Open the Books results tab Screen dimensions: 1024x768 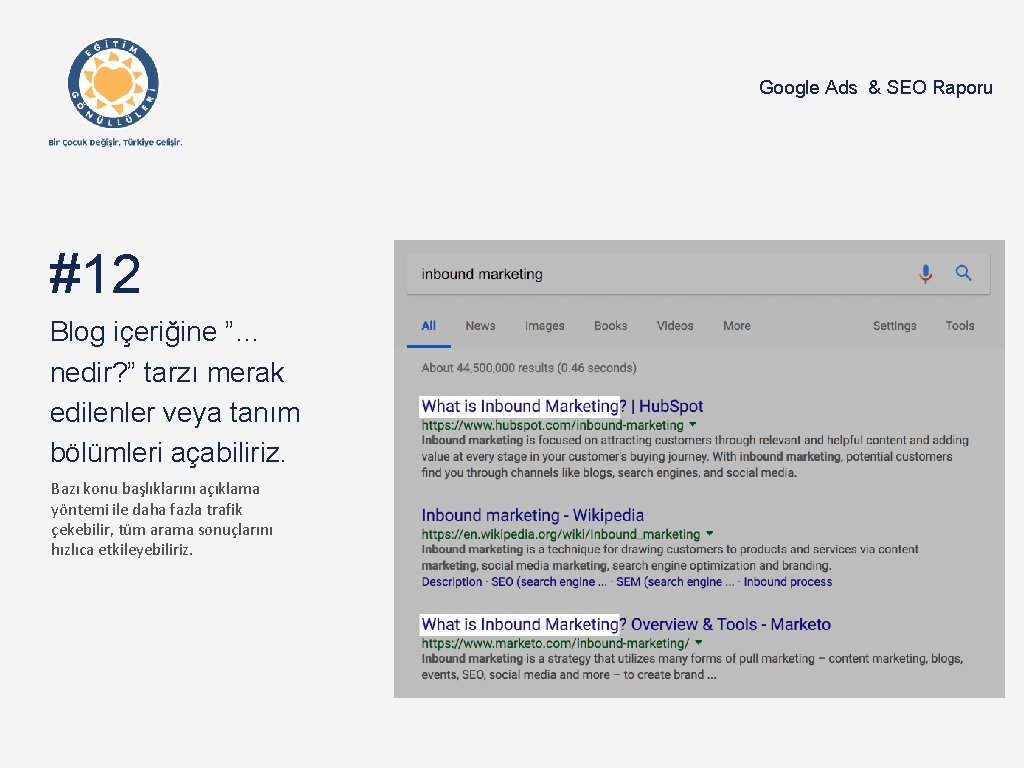610,325
